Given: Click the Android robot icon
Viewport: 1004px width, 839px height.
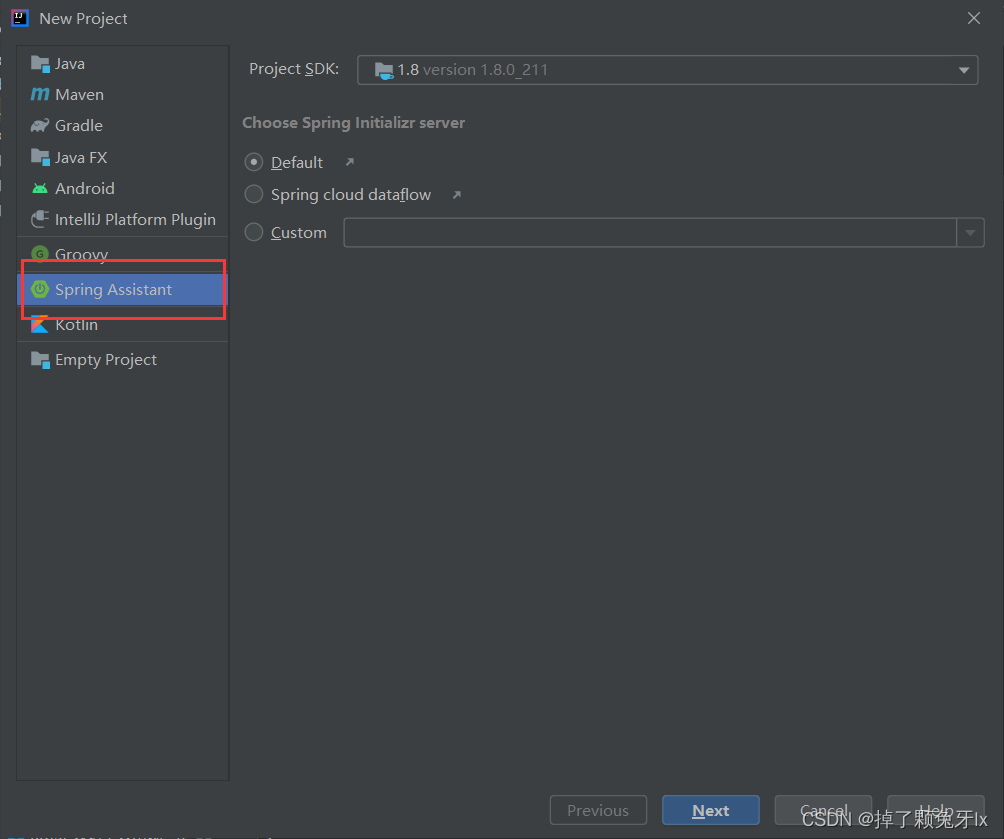Looking at the screenshot, I should pos(40,188).
